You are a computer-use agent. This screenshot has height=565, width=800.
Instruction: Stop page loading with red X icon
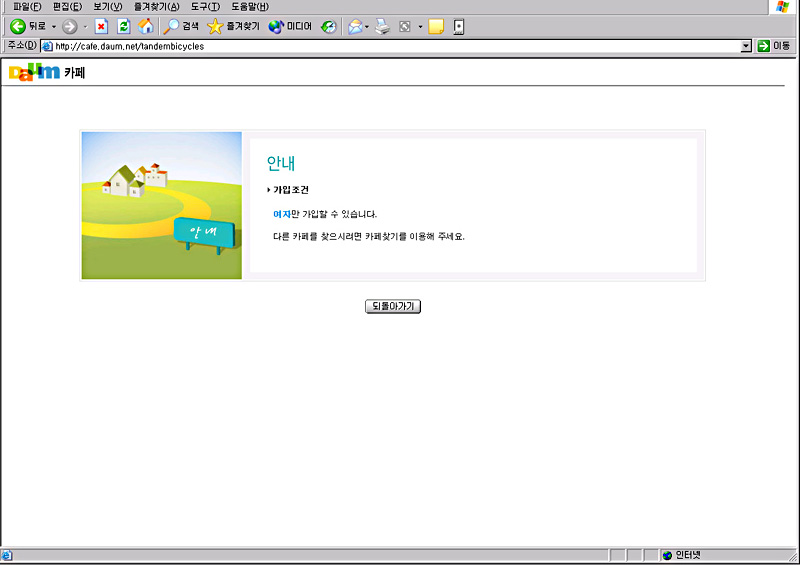pyautogui.click(x=101, y=27)
